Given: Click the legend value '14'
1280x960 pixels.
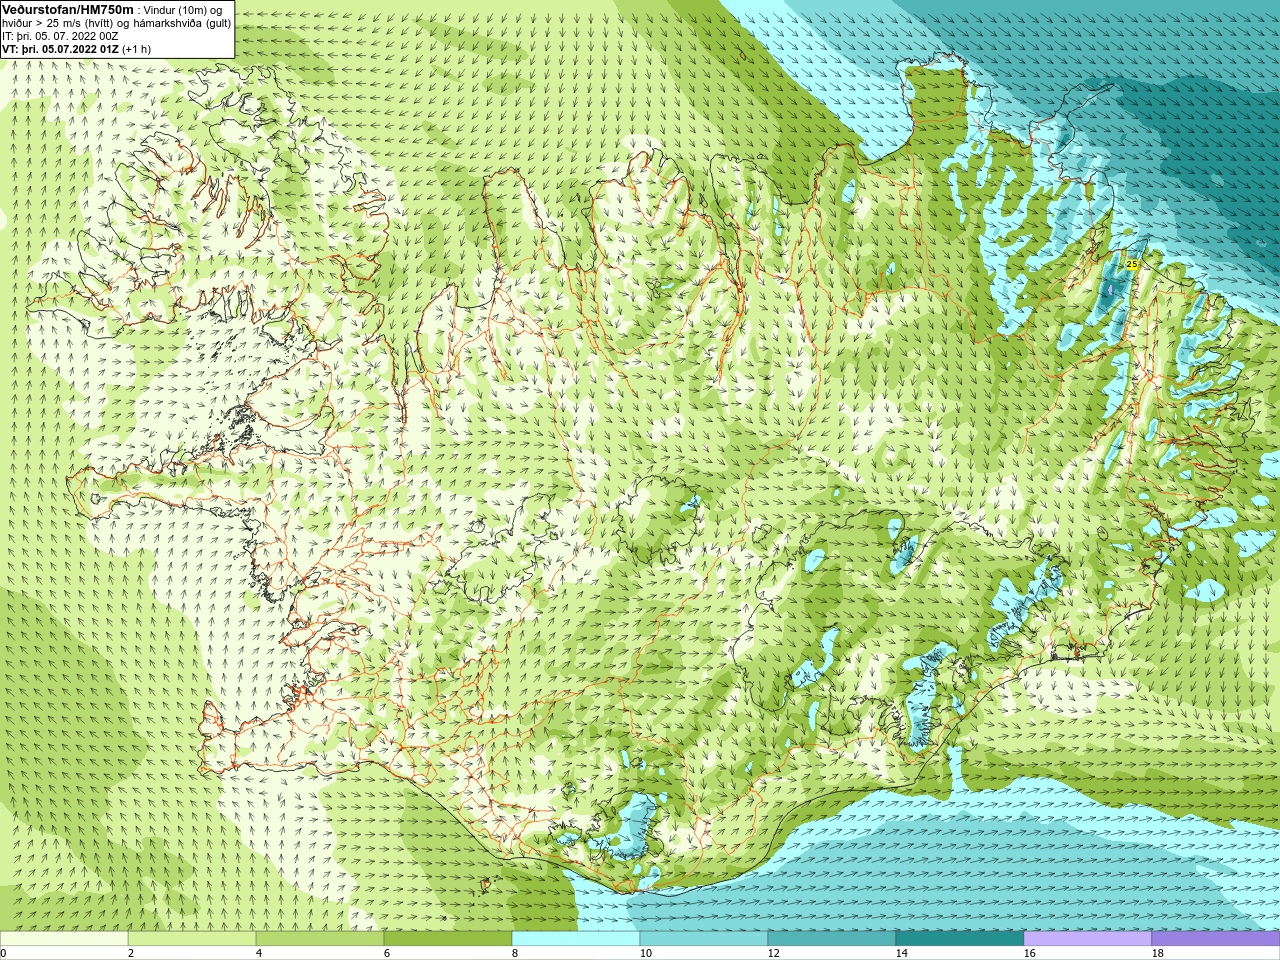Looking at the screenshot, I should pyautogui.click(x=902, y=953).
